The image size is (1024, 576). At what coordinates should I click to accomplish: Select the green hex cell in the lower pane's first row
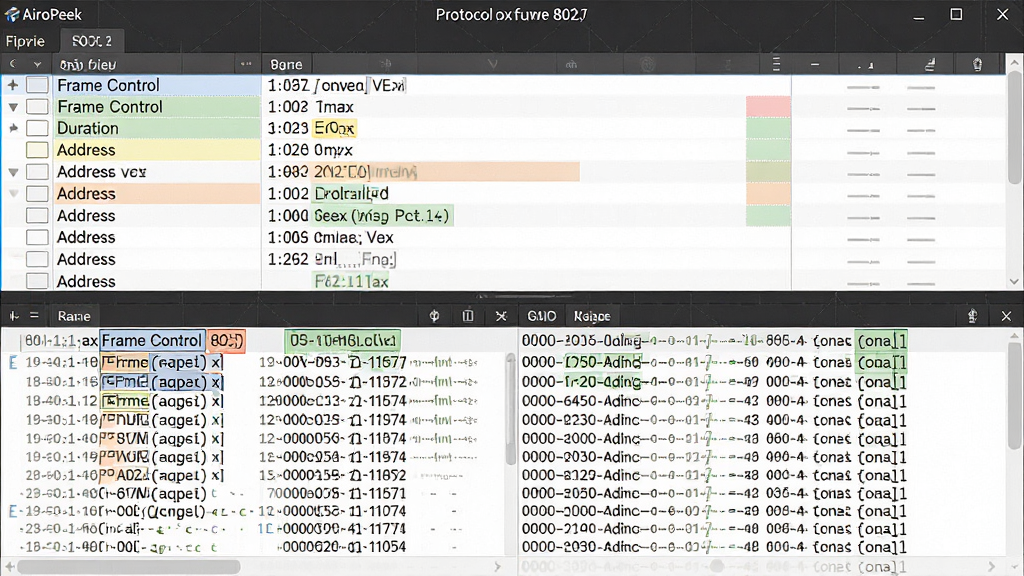click(x=343, y=340)
